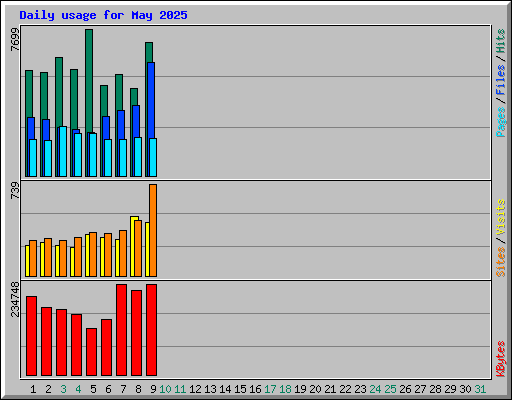
Task: Click the tallest green Hits bar for day 5
Action: click(89, 80)
